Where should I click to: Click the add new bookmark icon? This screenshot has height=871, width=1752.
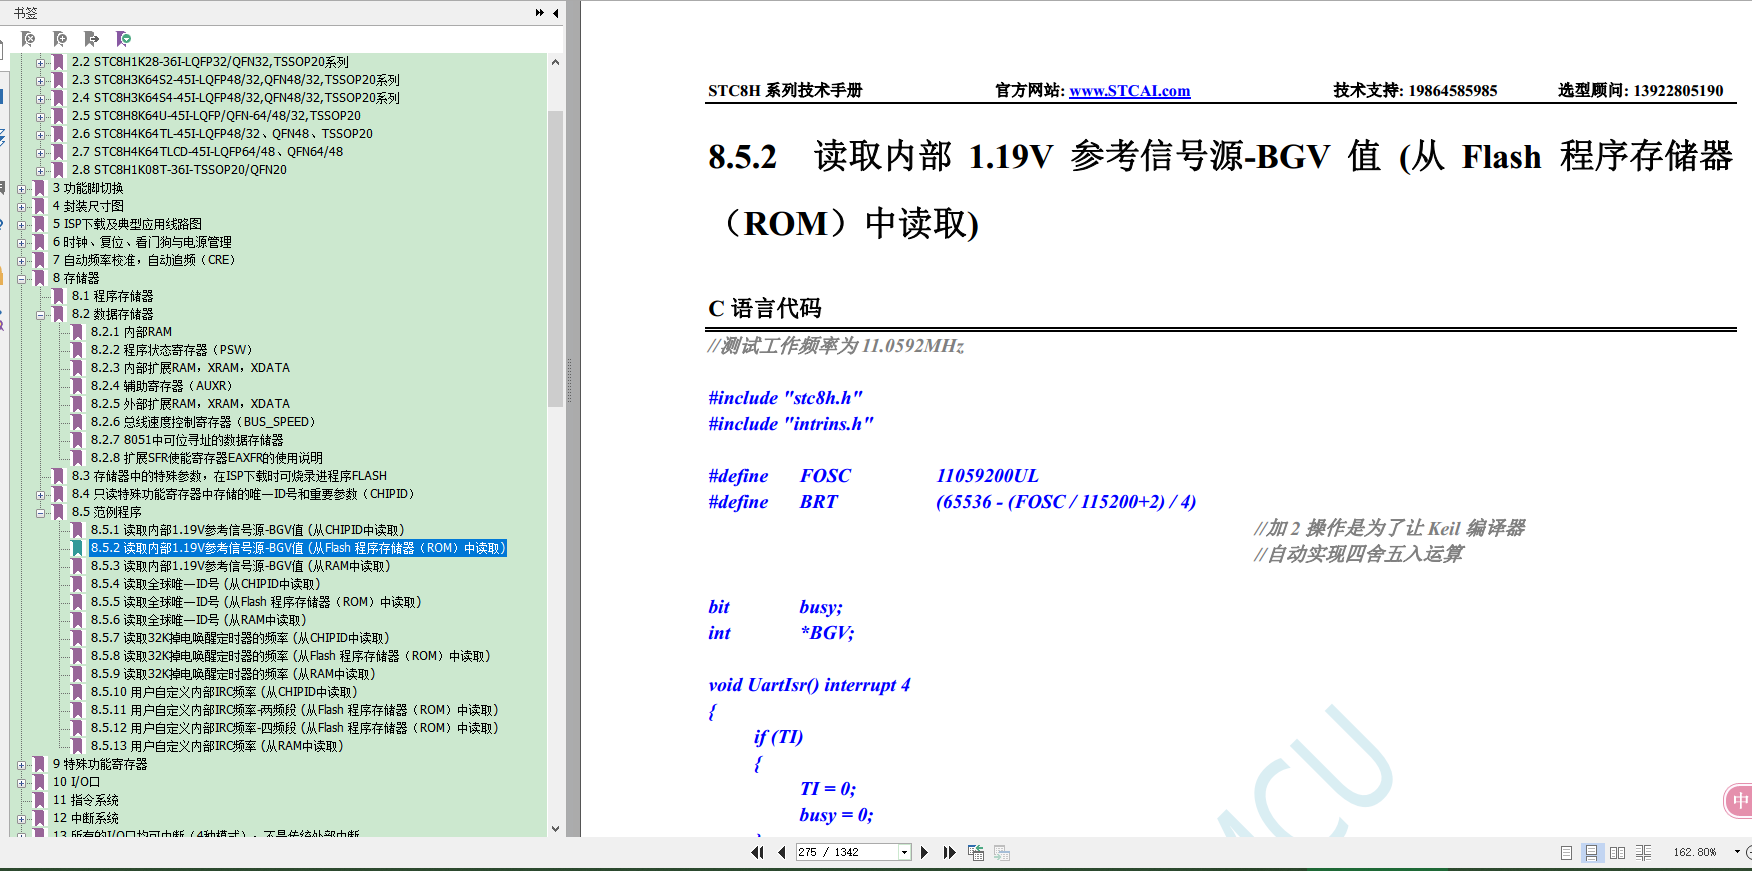pyautogui.click(x=60, y=39)
